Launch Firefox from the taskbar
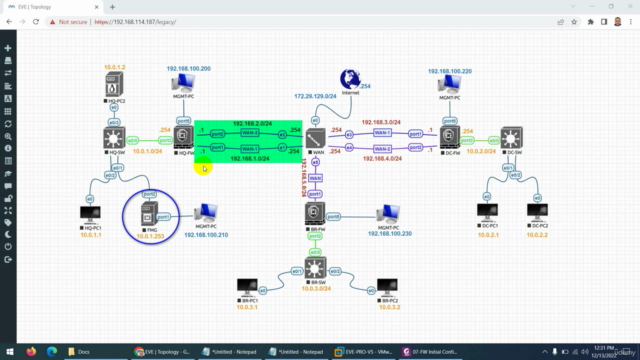The width and height of the screenshot is (640, 360). (x=31, y=351)
